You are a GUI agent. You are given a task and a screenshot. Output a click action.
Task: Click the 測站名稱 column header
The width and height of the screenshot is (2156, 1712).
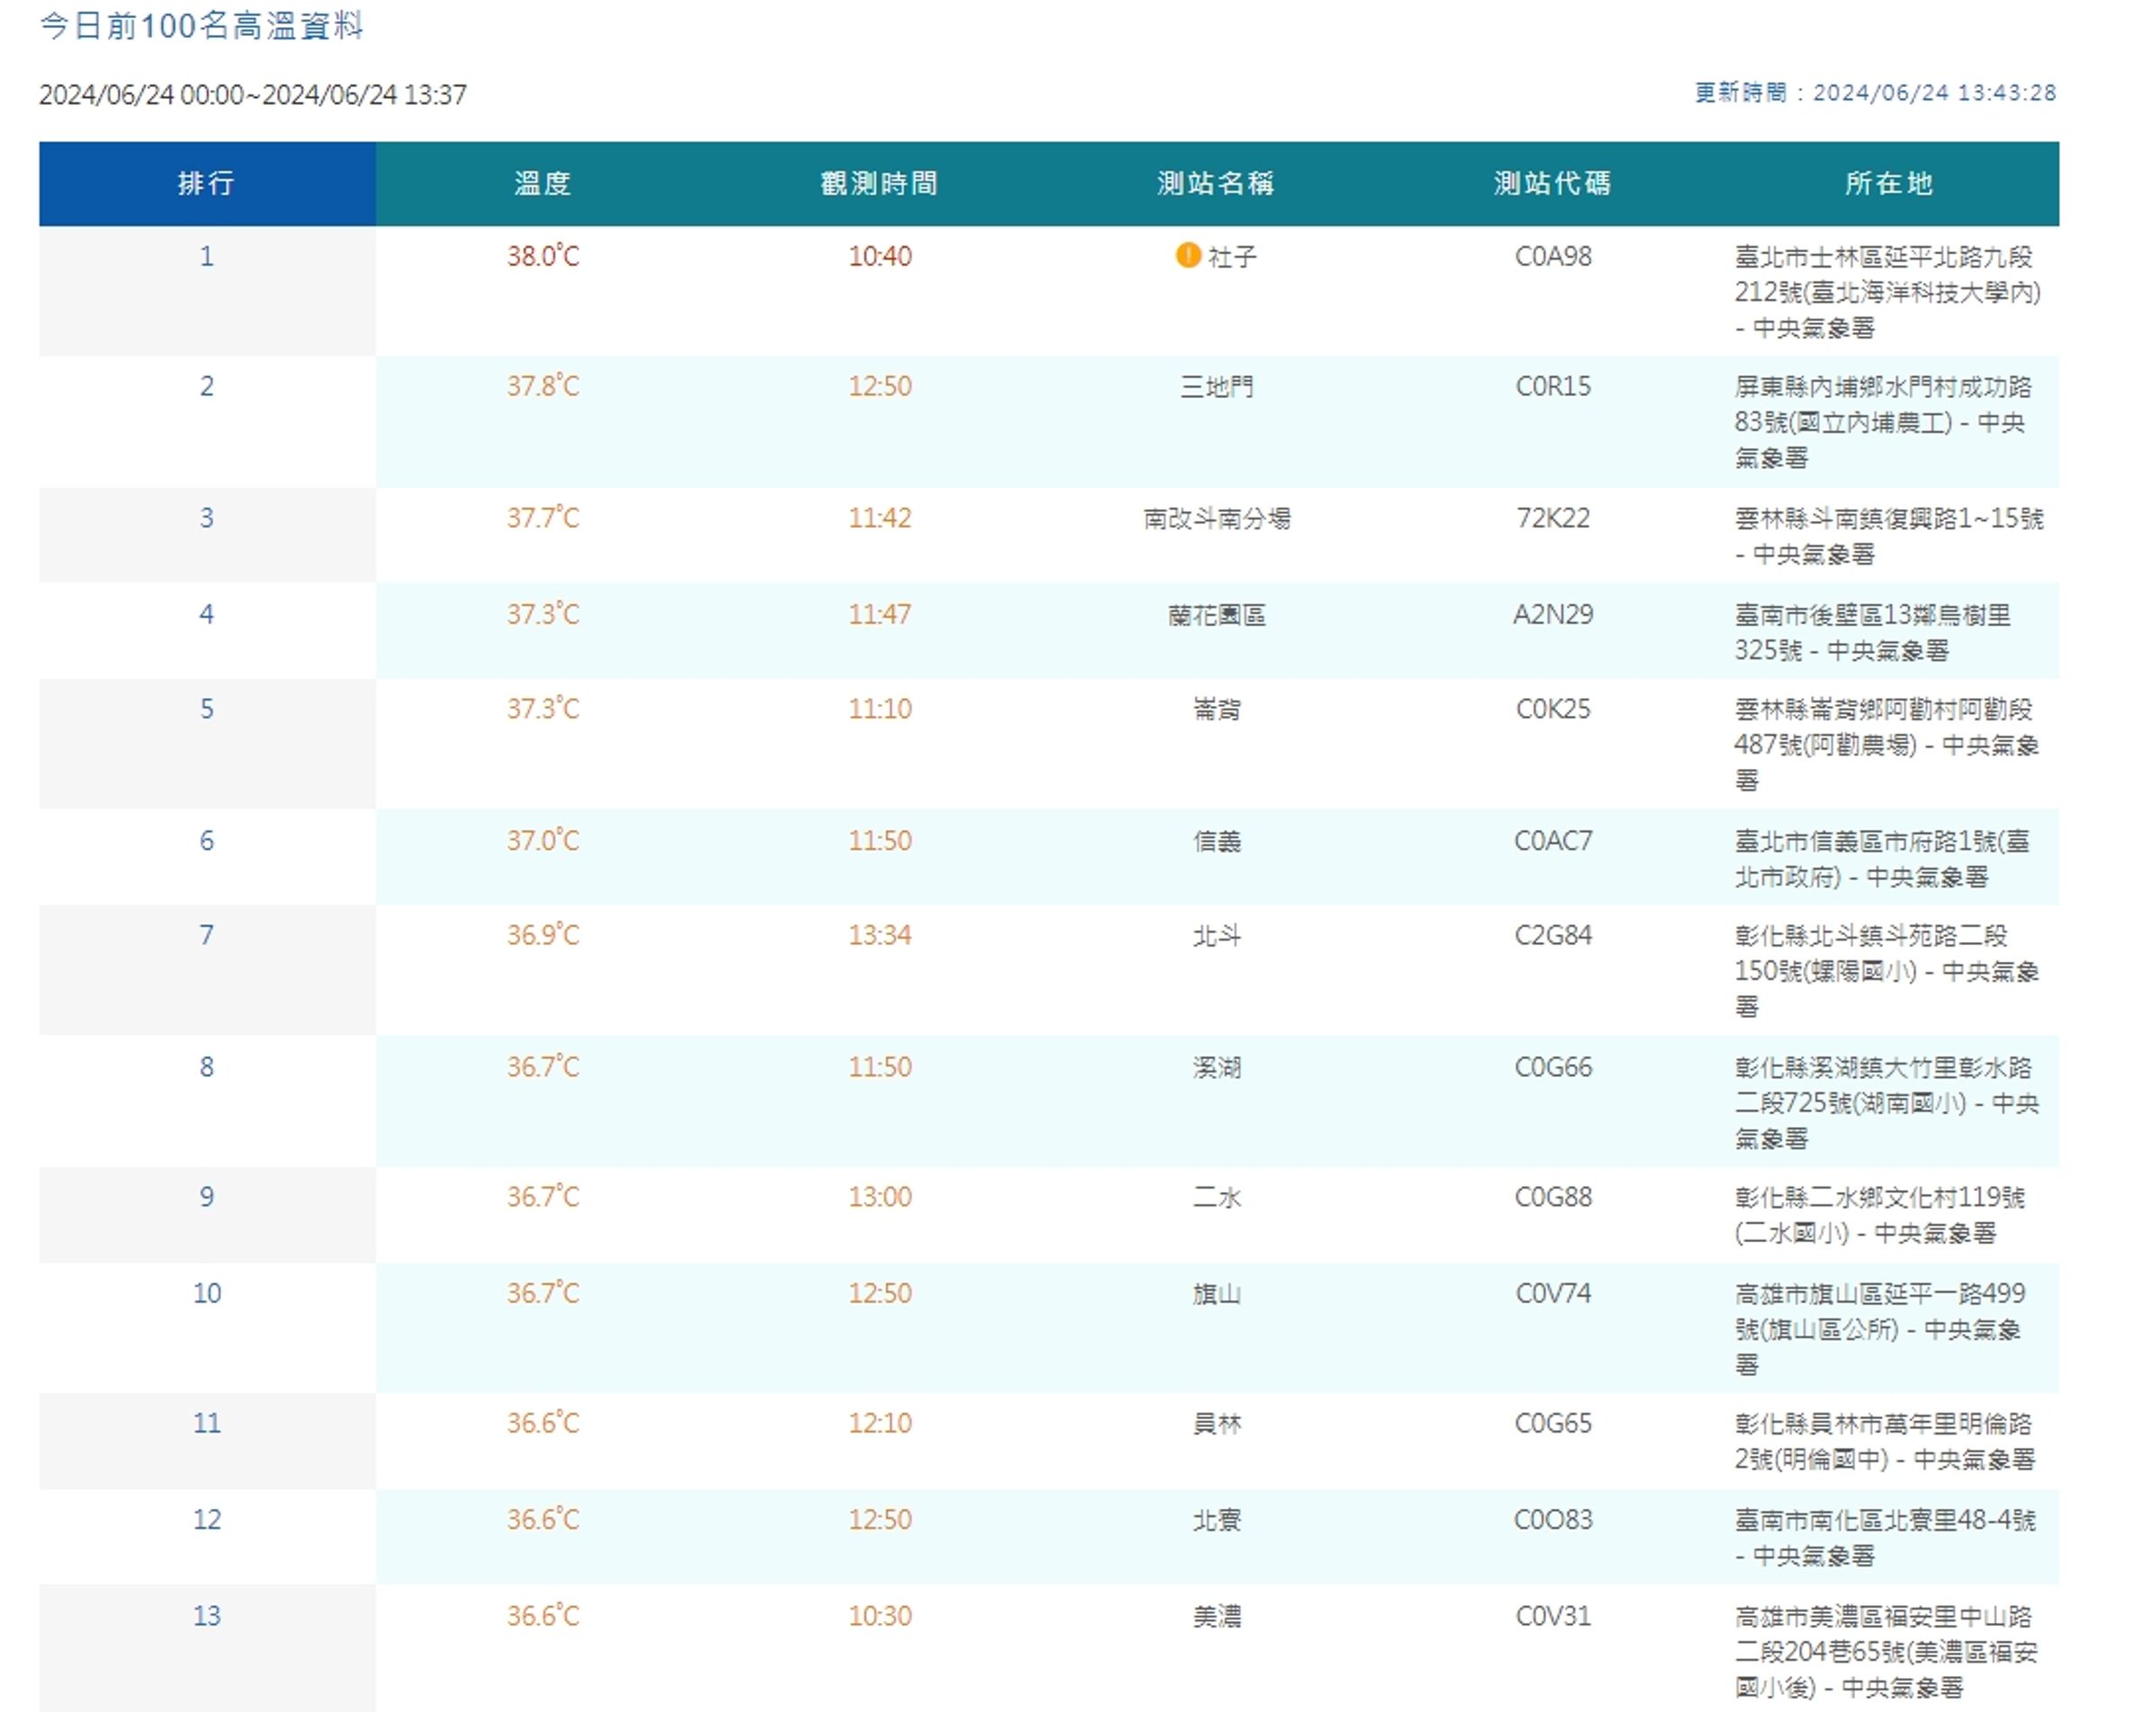(1216, 183)
